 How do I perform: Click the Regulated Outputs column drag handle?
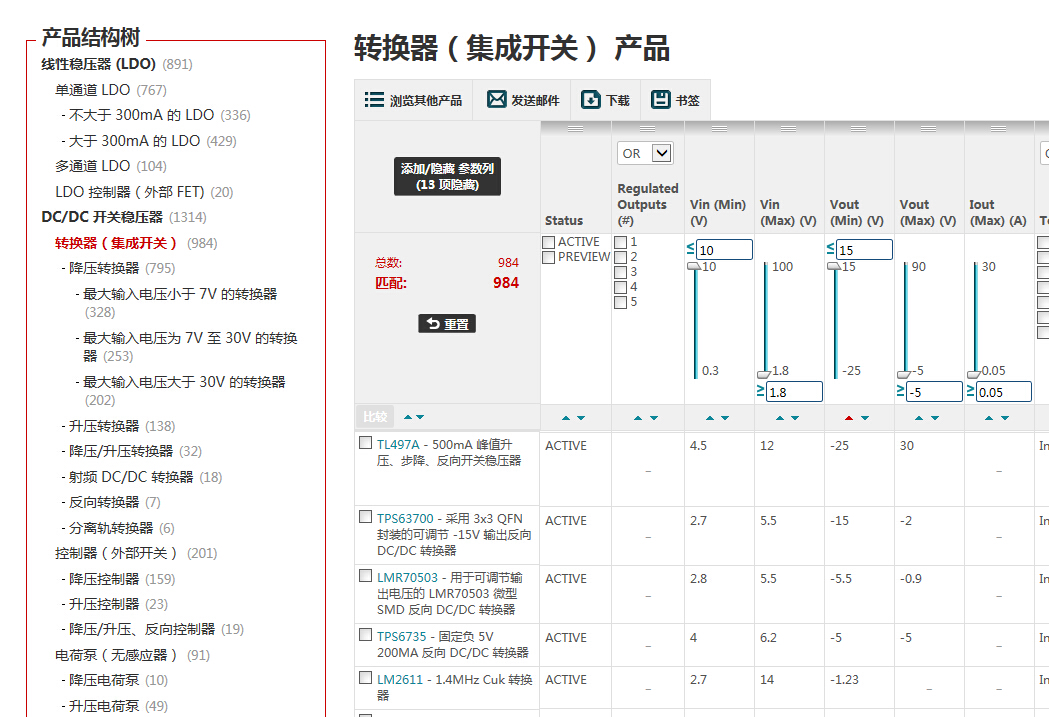[x=648, y=128]
